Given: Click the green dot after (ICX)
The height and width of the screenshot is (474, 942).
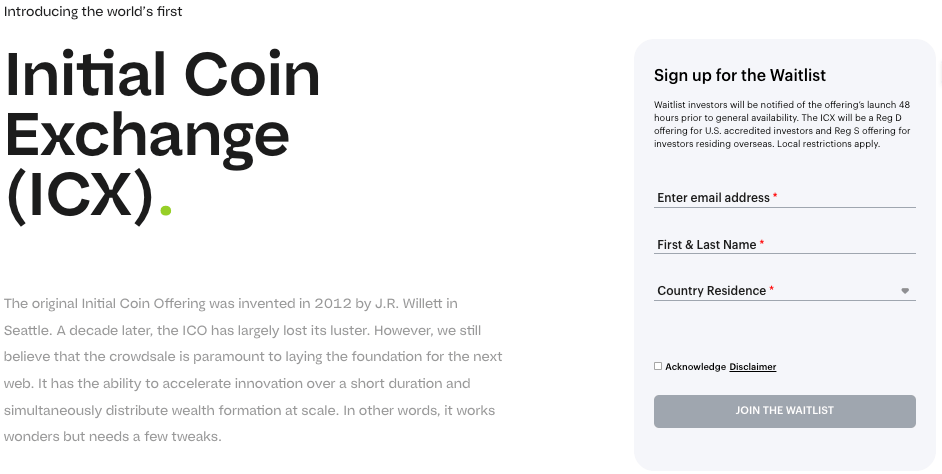Looking at the screenshot, I should (x=166, y=210).
